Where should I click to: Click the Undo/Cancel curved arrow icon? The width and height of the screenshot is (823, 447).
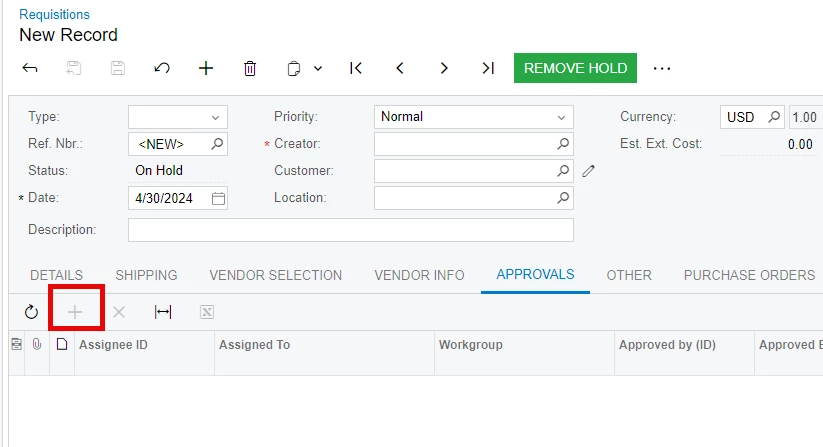click(162, 68)
